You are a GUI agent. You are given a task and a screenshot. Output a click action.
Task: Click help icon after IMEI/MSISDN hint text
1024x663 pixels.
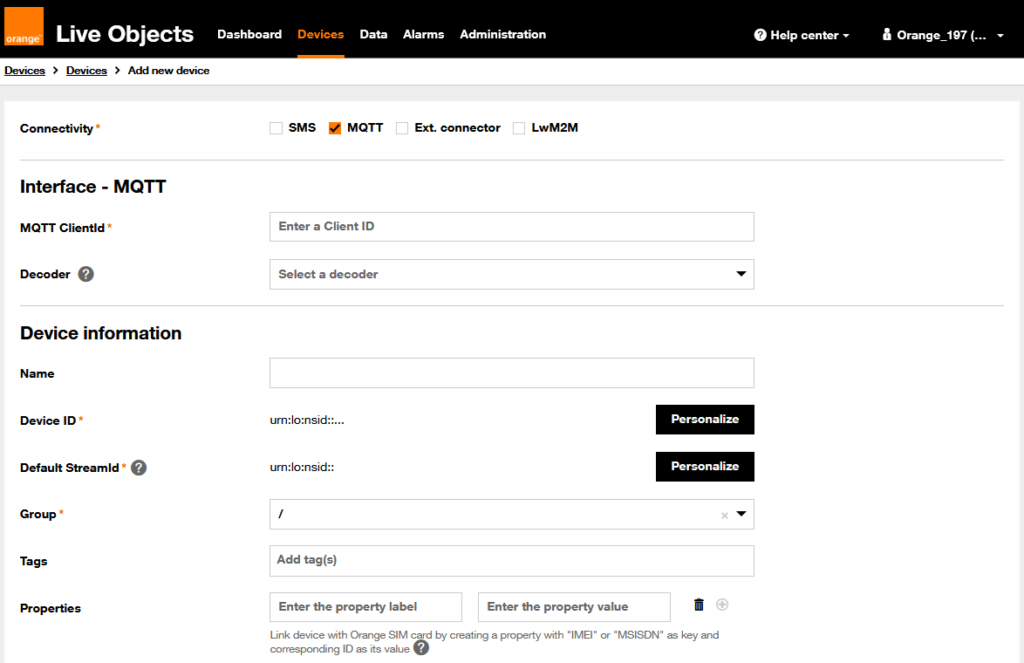(x=421, y=648)
